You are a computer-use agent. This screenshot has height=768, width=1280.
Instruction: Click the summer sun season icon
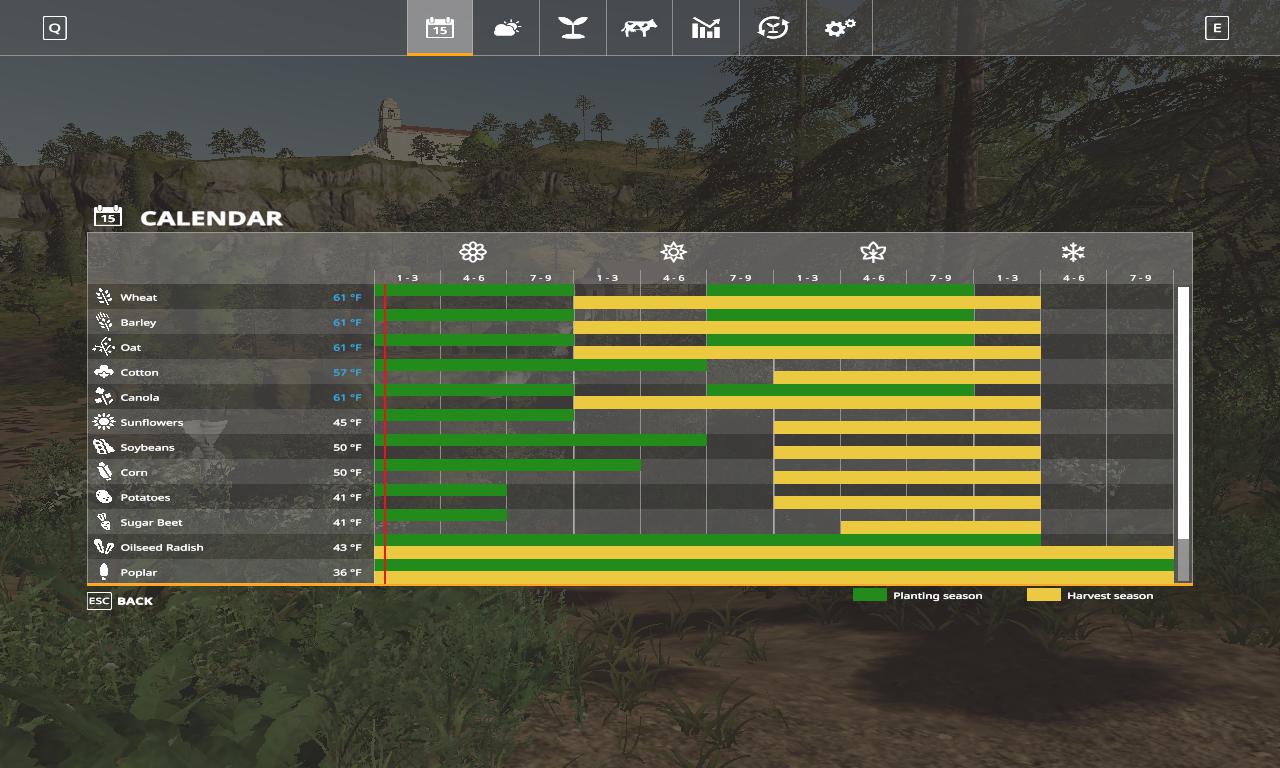click(x=674, y=252)
